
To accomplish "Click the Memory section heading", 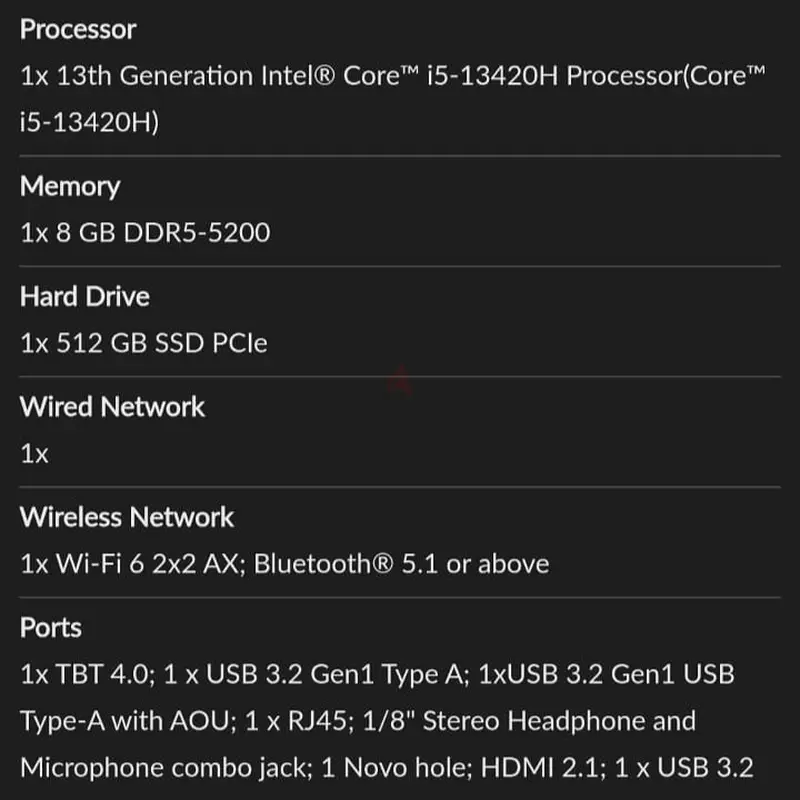I will tap(70, 186).
